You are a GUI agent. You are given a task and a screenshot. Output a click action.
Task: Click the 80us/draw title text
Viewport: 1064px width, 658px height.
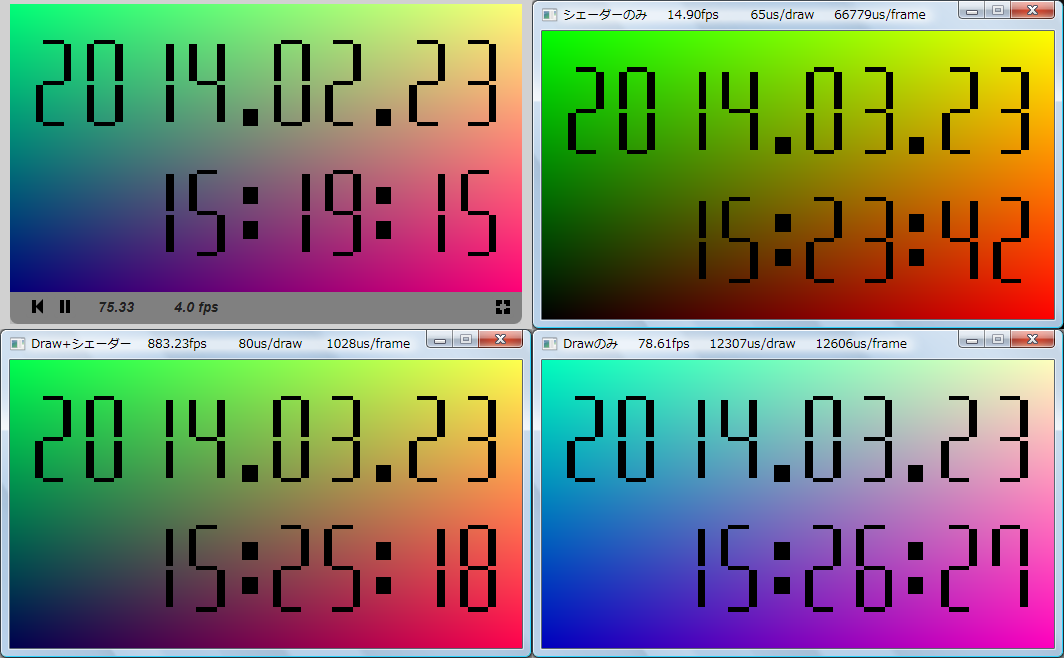pos(270,344)
